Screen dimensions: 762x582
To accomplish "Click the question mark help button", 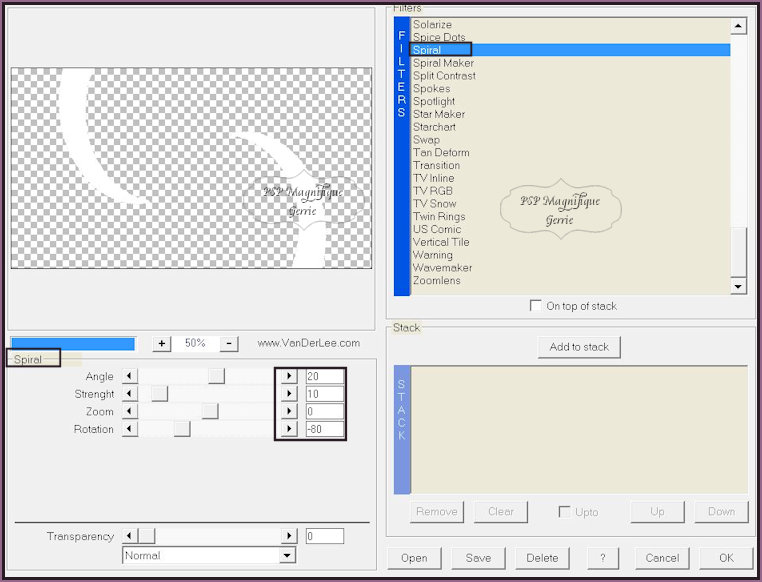I will click(603, 558).
